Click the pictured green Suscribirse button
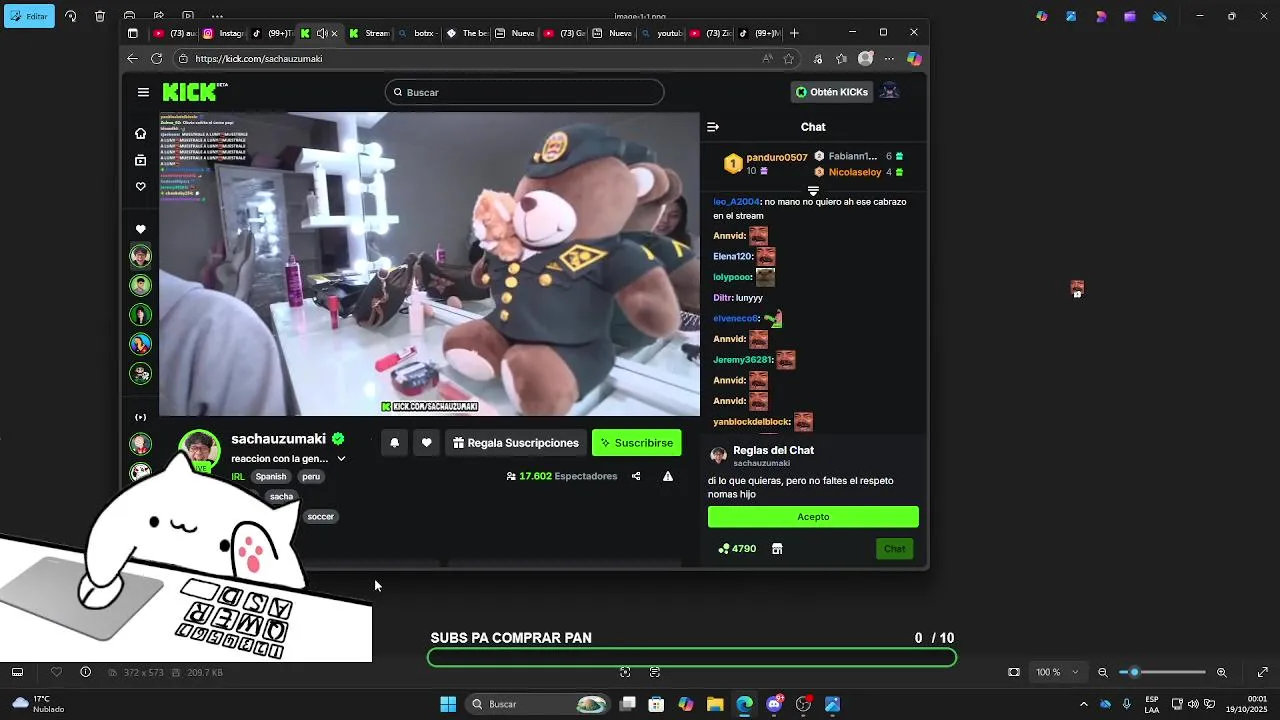This screenshot has height=720, width=1280. point(636,443)
